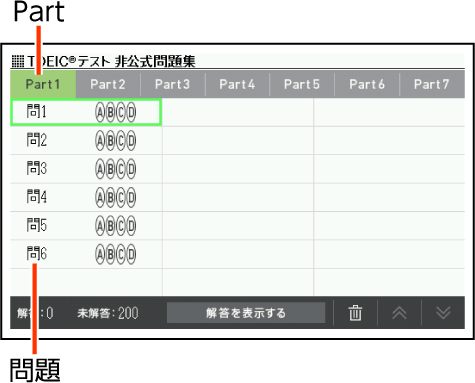Select answer C for 問3
The height and width of the screenshot is (383, 475).
(121, 169)
